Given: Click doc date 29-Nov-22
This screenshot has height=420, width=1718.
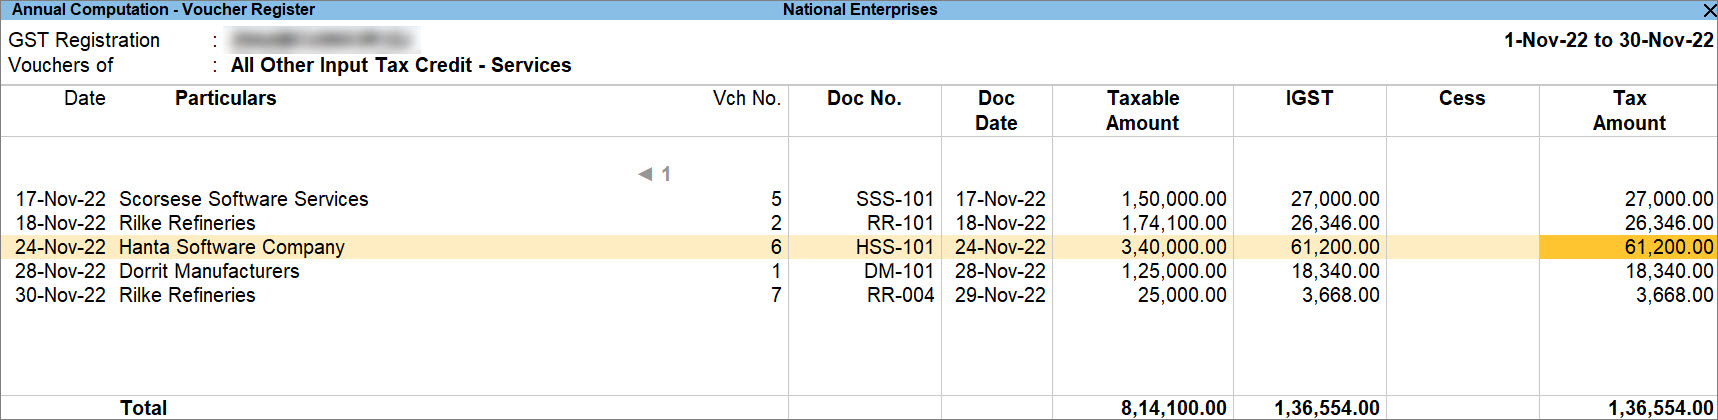Looking at the screenshot, I should pyautogui.click(x=1000, y=295).
